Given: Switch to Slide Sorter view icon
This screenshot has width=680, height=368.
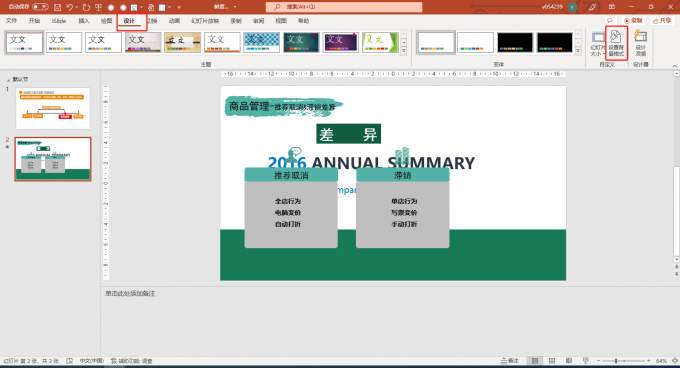Looking at the screenshot, I should pos(552,361).
